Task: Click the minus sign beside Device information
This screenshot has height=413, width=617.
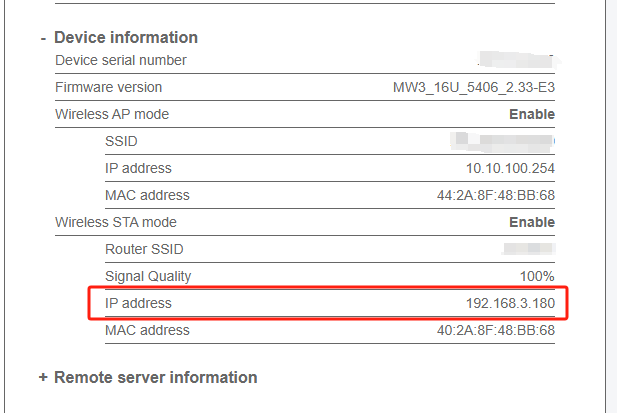Action: pyautogui.click(x=43, y=38)
